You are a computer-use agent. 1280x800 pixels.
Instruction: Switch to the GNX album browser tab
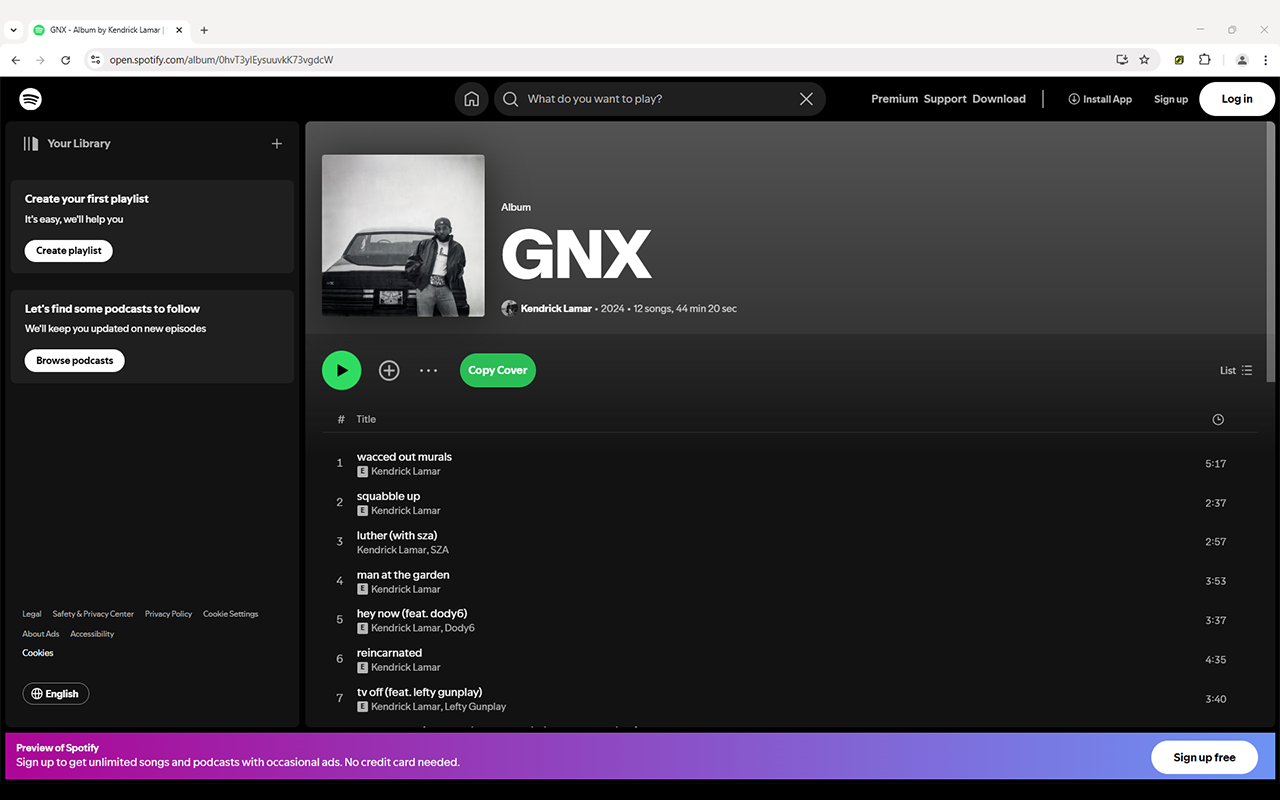[100, 29]
